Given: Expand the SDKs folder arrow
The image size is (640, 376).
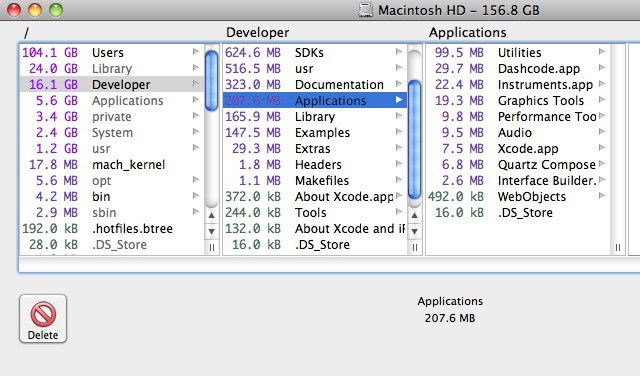Looking at the screenshot, I should click(399, 52).
